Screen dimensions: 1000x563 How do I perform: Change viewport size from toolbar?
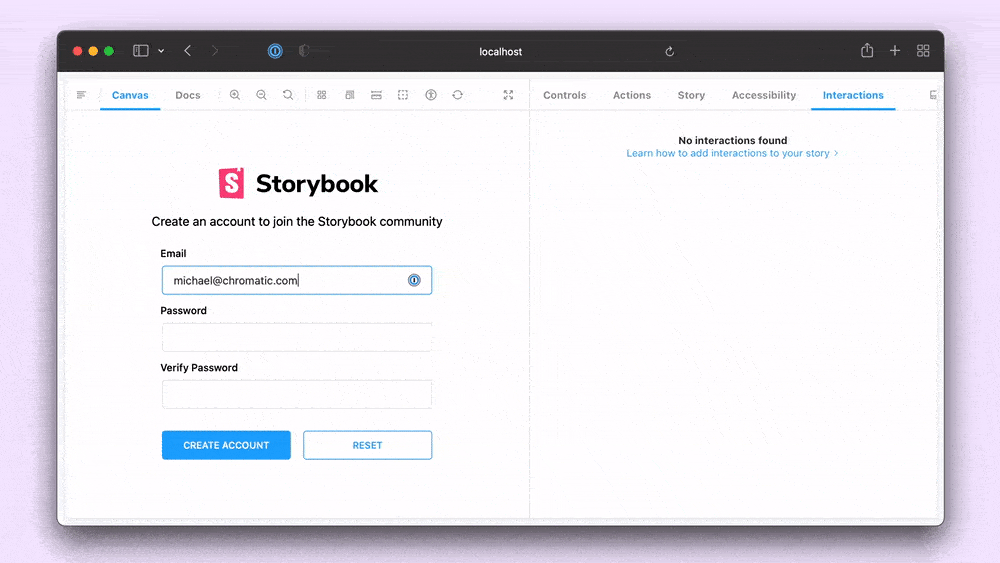349,95
